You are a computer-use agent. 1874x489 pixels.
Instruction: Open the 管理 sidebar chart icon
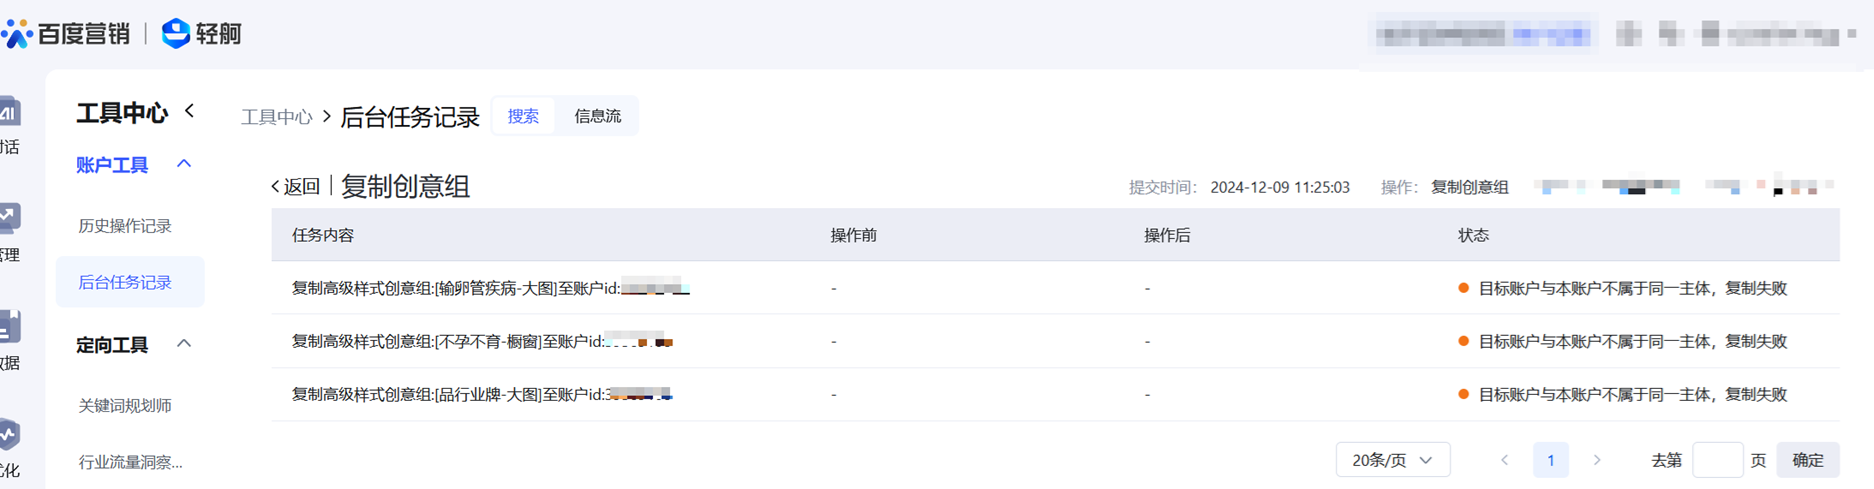(9, 219)
